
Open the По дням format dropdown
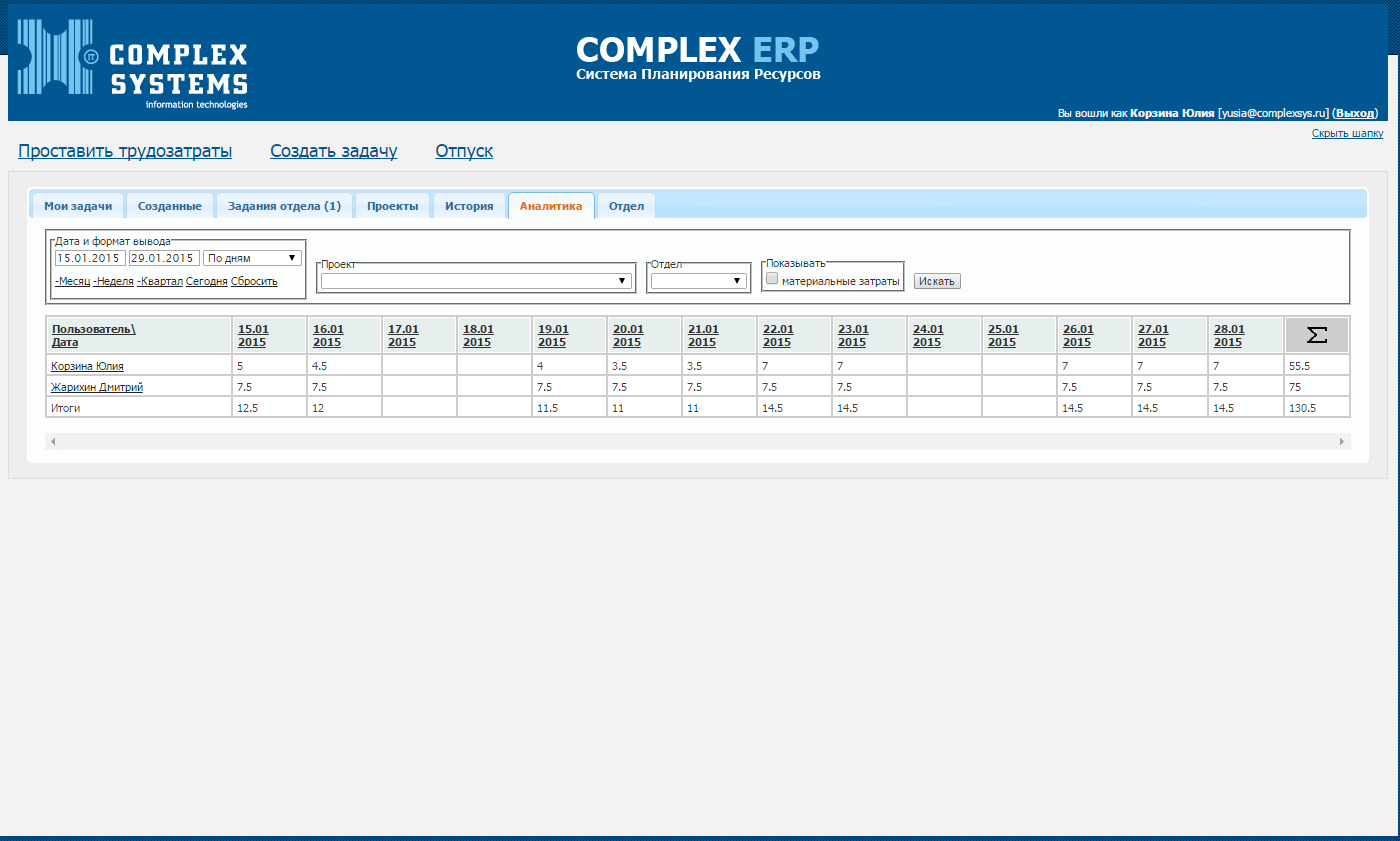coord(252,258)
